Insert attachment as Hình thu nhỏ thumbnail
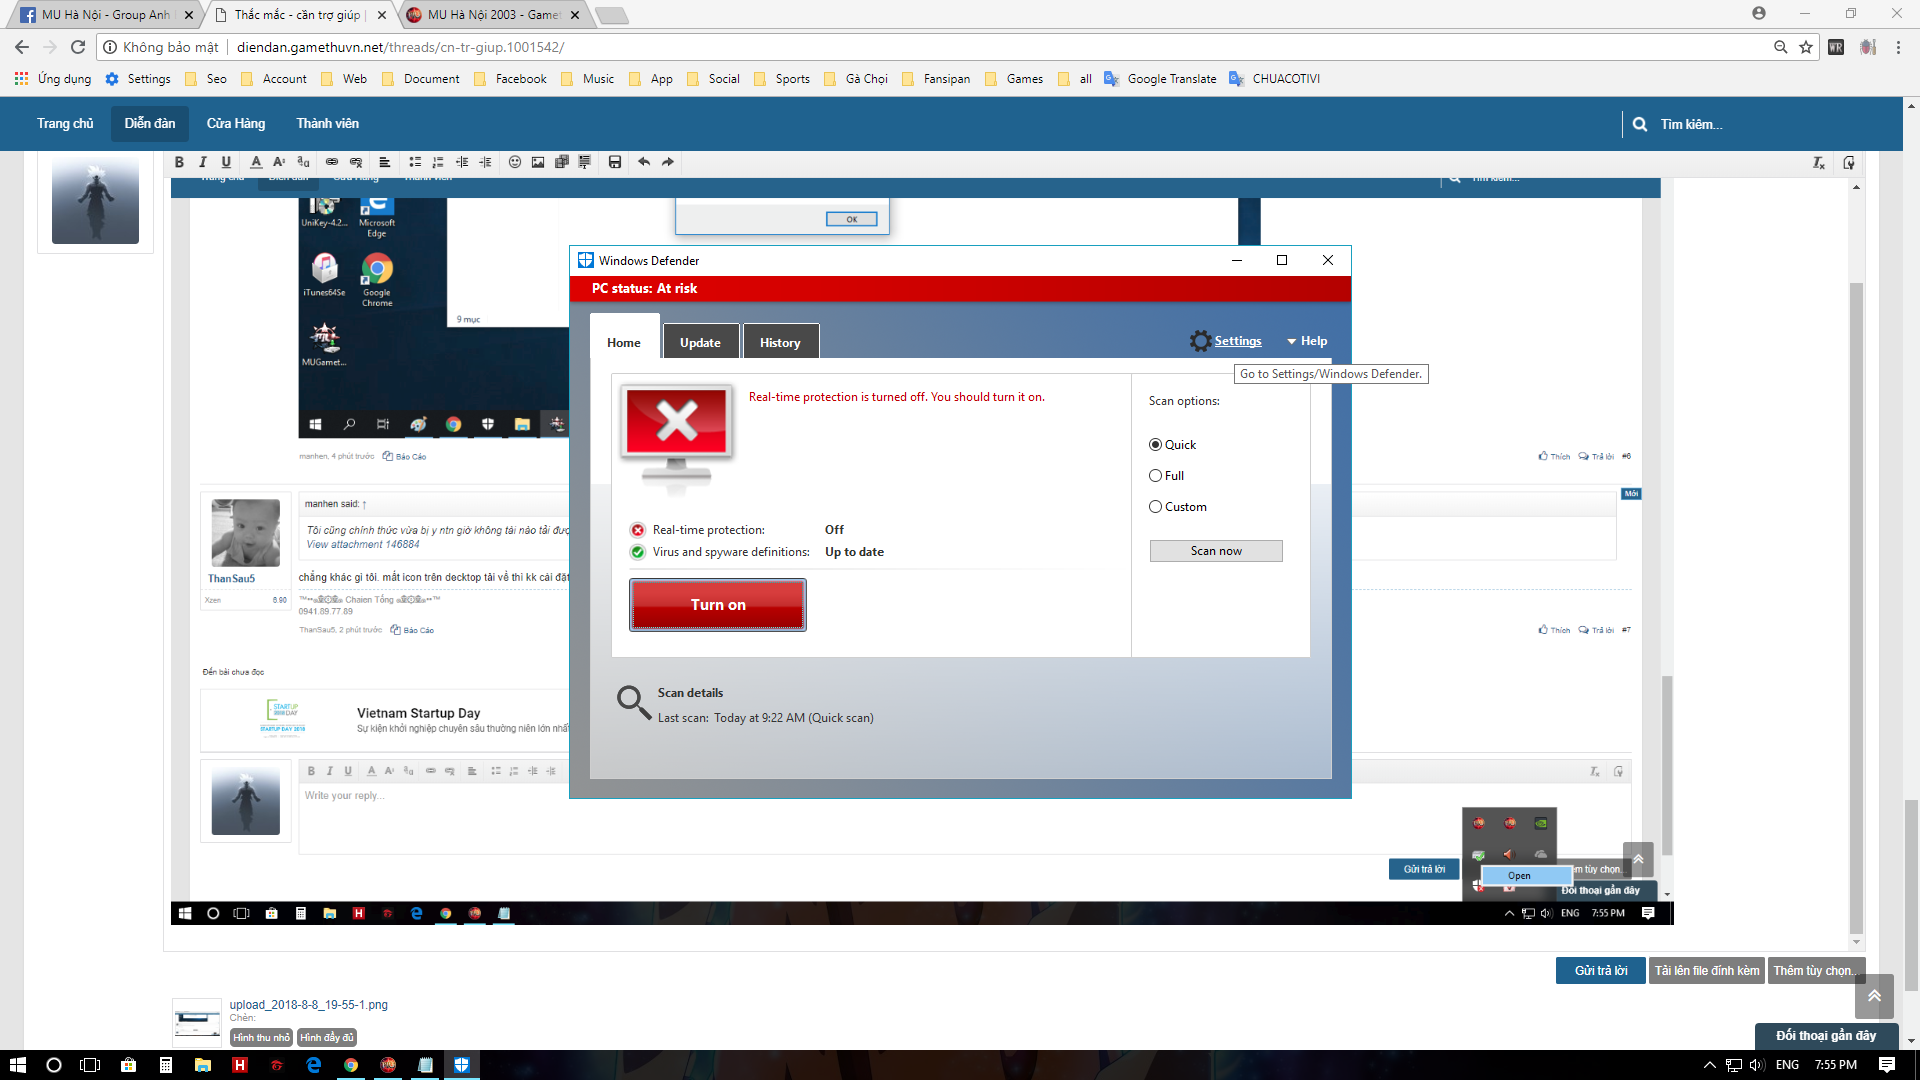1920x1080 pixels. click(262, 1038)
